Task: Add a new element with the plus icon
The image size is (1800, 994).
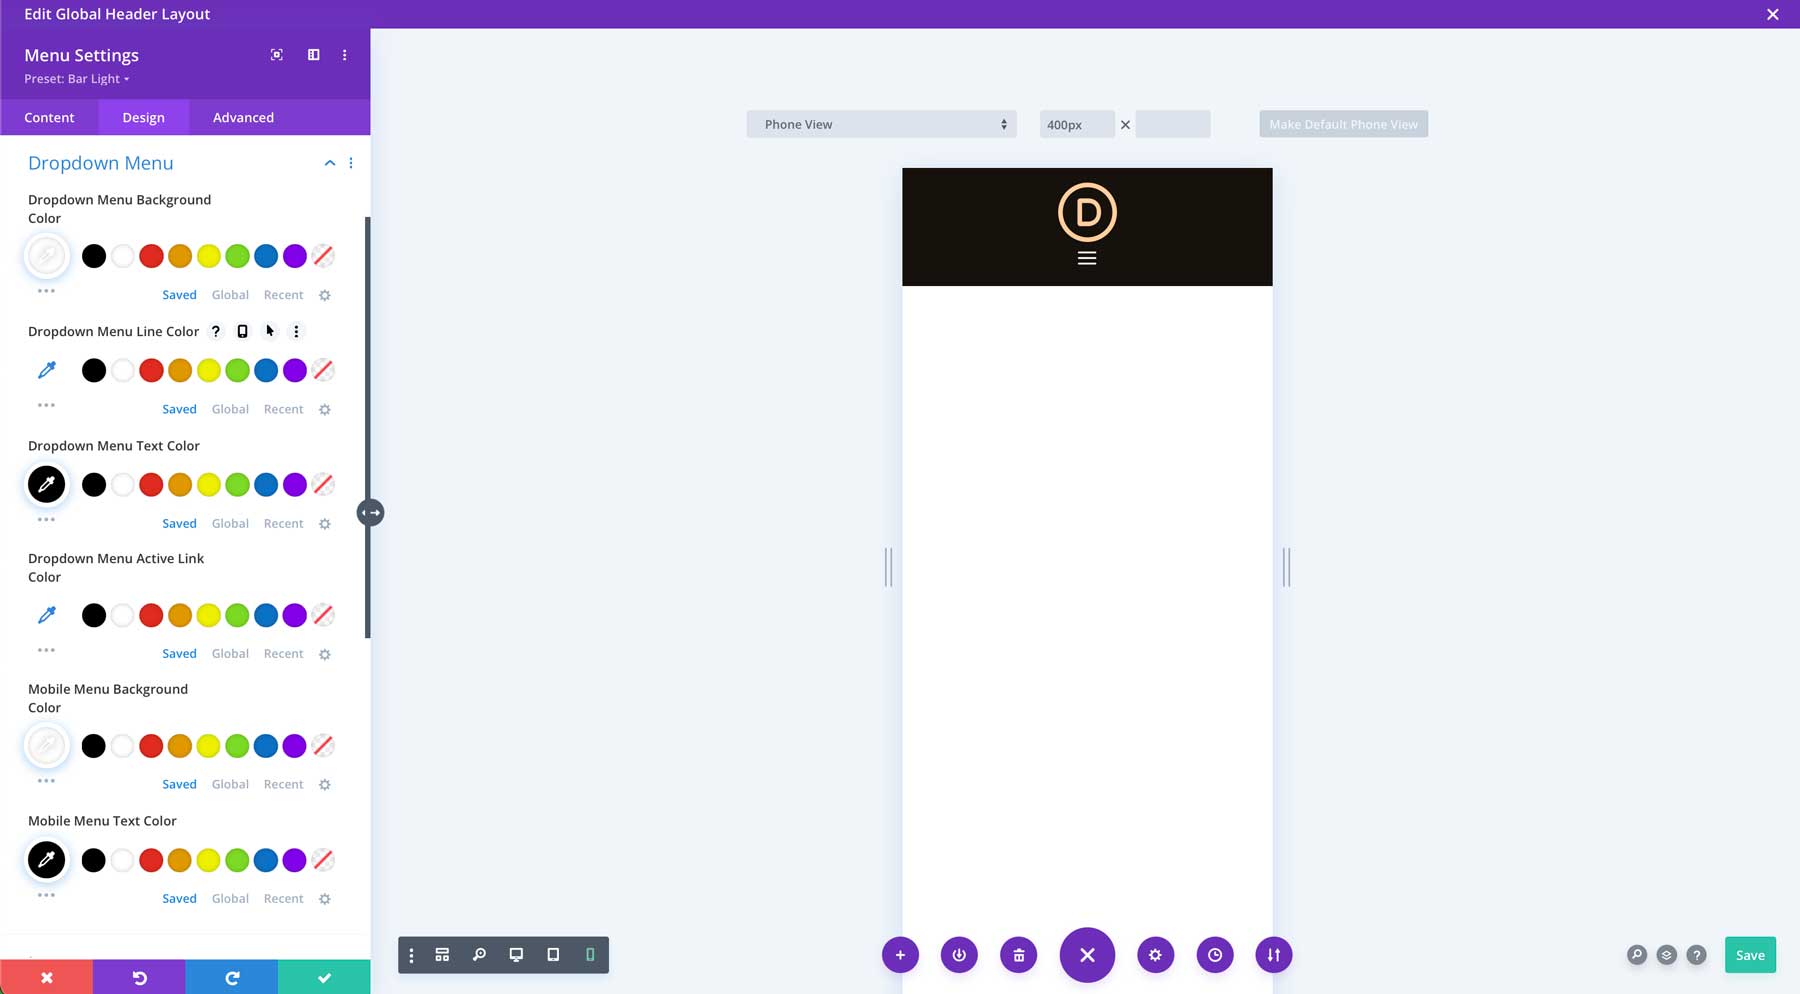Action: 899,955
